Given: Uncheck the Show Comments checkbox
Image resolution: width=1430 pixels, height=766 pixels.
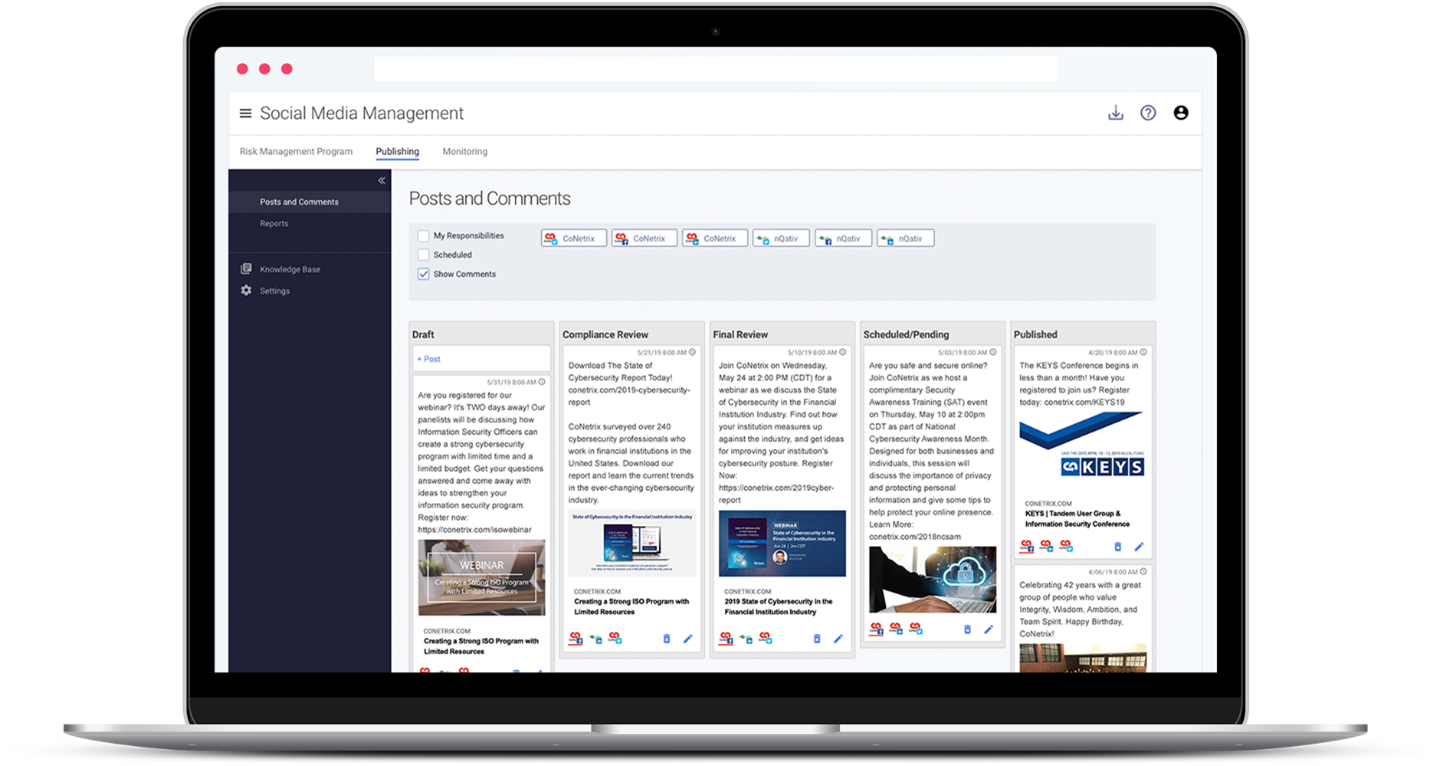Looking at the screenshot, I should [423, 274].
